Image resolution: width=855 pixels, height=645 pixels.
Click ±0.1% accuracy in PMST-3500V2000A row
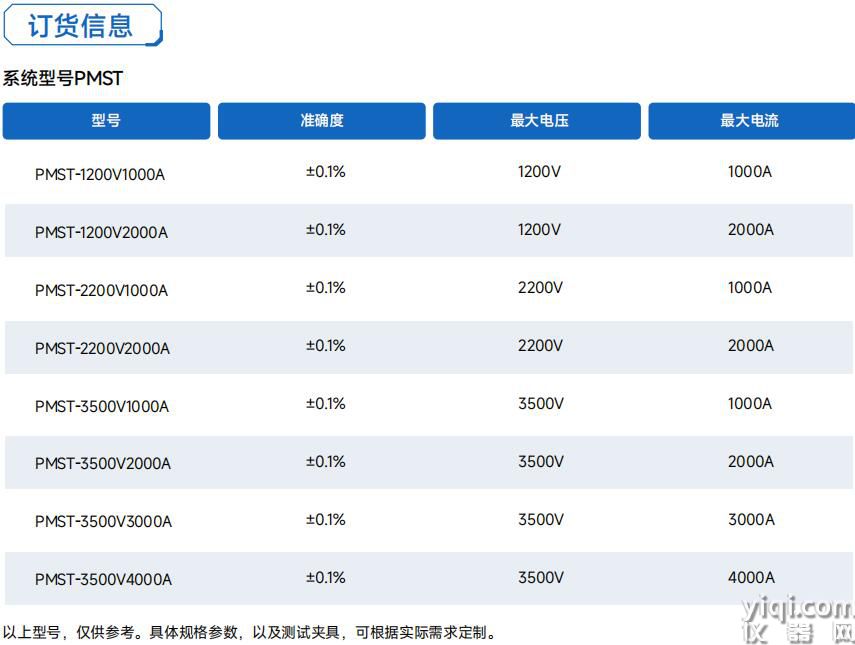pyautogui.click(x=326, y=462)
